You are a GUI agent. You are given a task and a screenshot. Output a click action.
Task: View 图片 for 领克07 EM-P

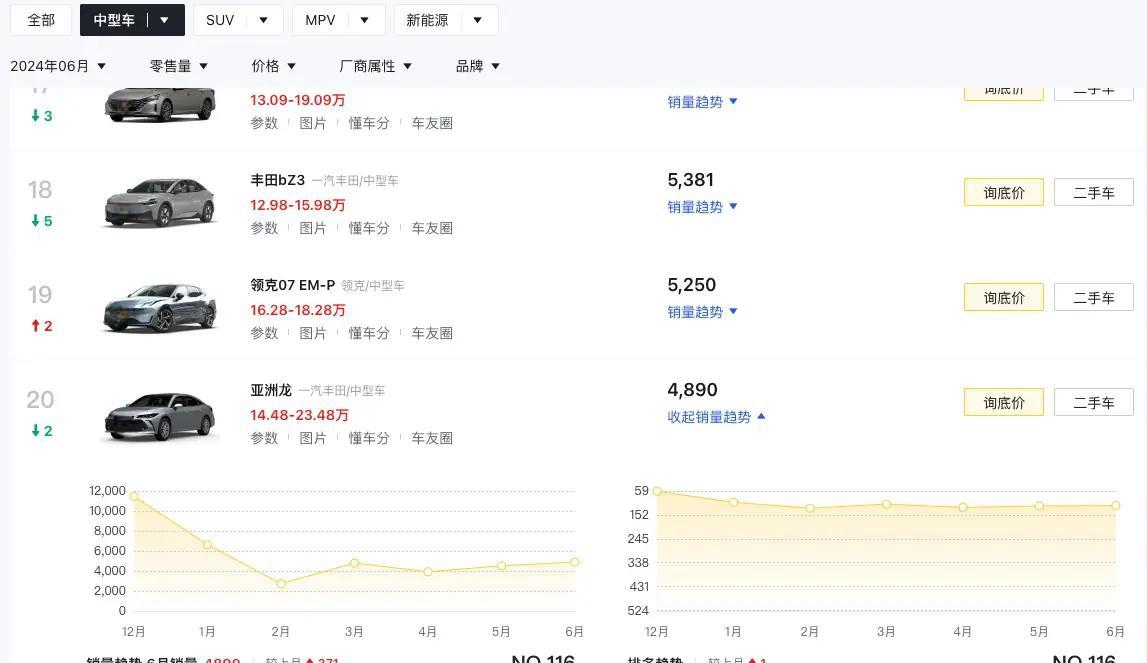tap(313, 333)
